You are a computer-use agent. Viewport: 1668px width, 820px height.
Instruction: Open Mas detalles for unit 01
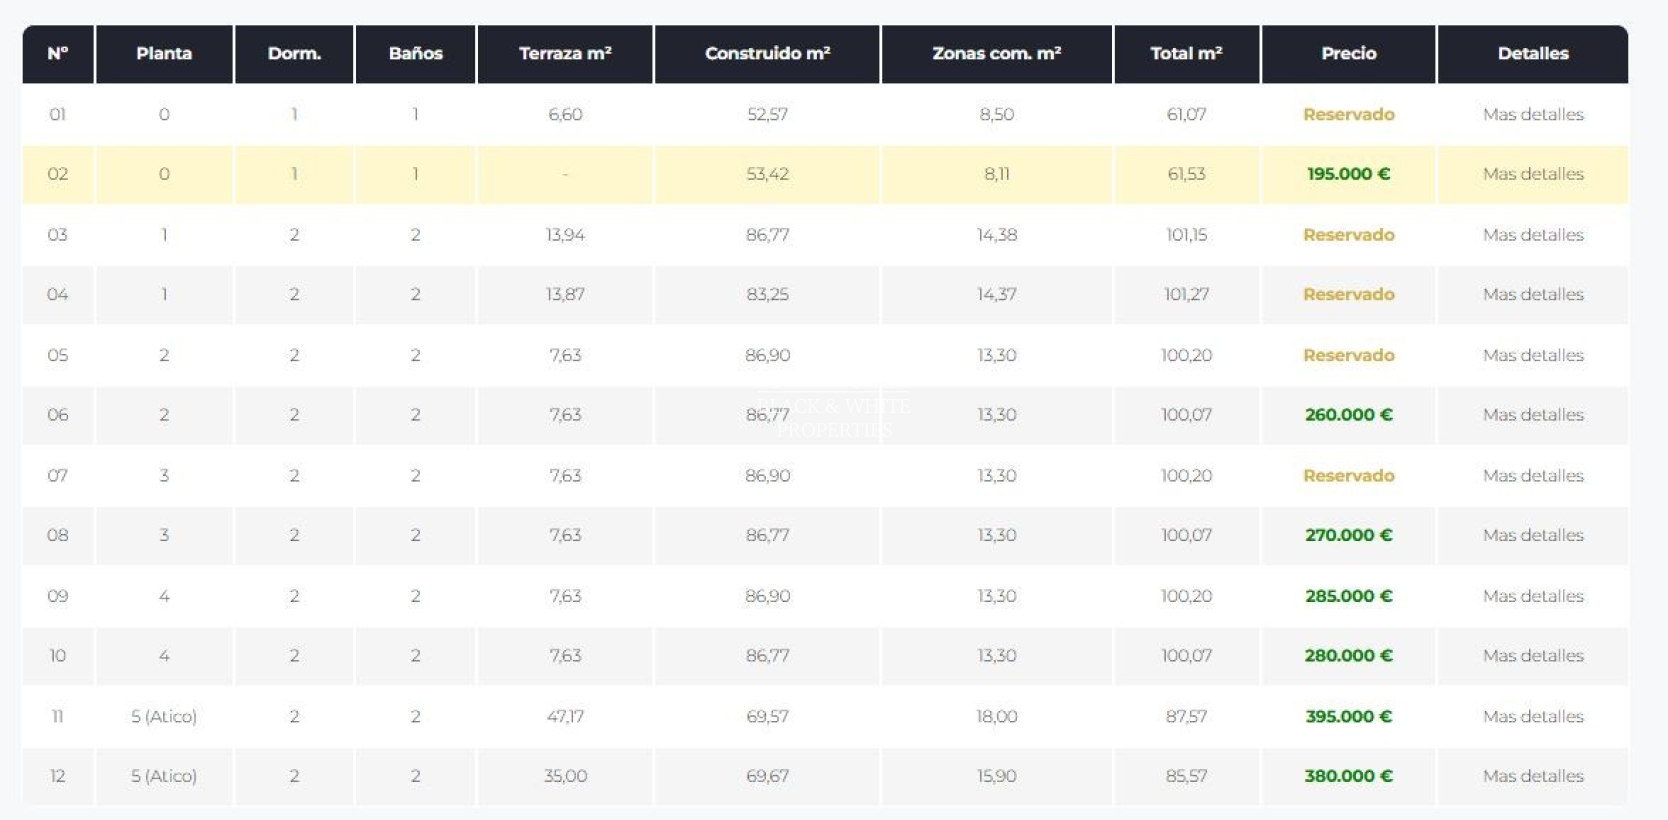click(x=1532, y=114)
